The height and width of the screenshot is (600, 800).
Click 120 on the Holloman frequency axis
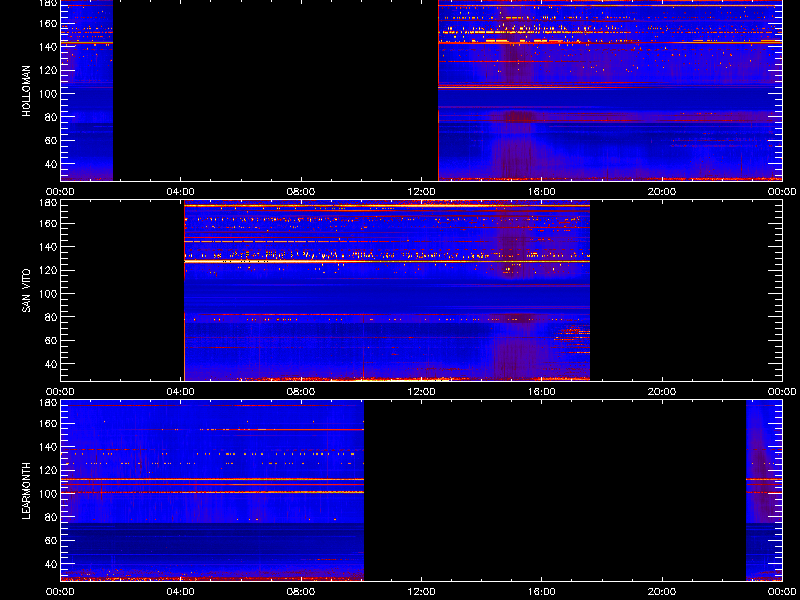point(49,70)
